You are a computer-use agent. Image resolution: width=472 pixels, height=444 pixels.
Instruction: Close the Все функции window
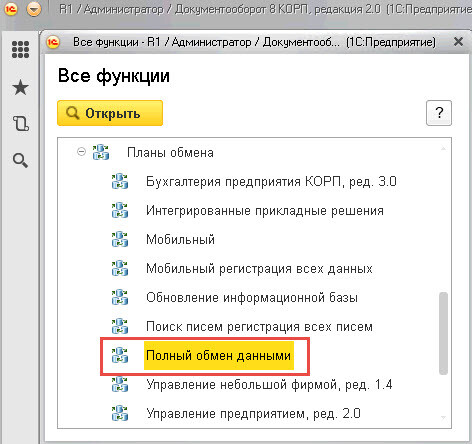pyautogui.click(x=458, y=42)
